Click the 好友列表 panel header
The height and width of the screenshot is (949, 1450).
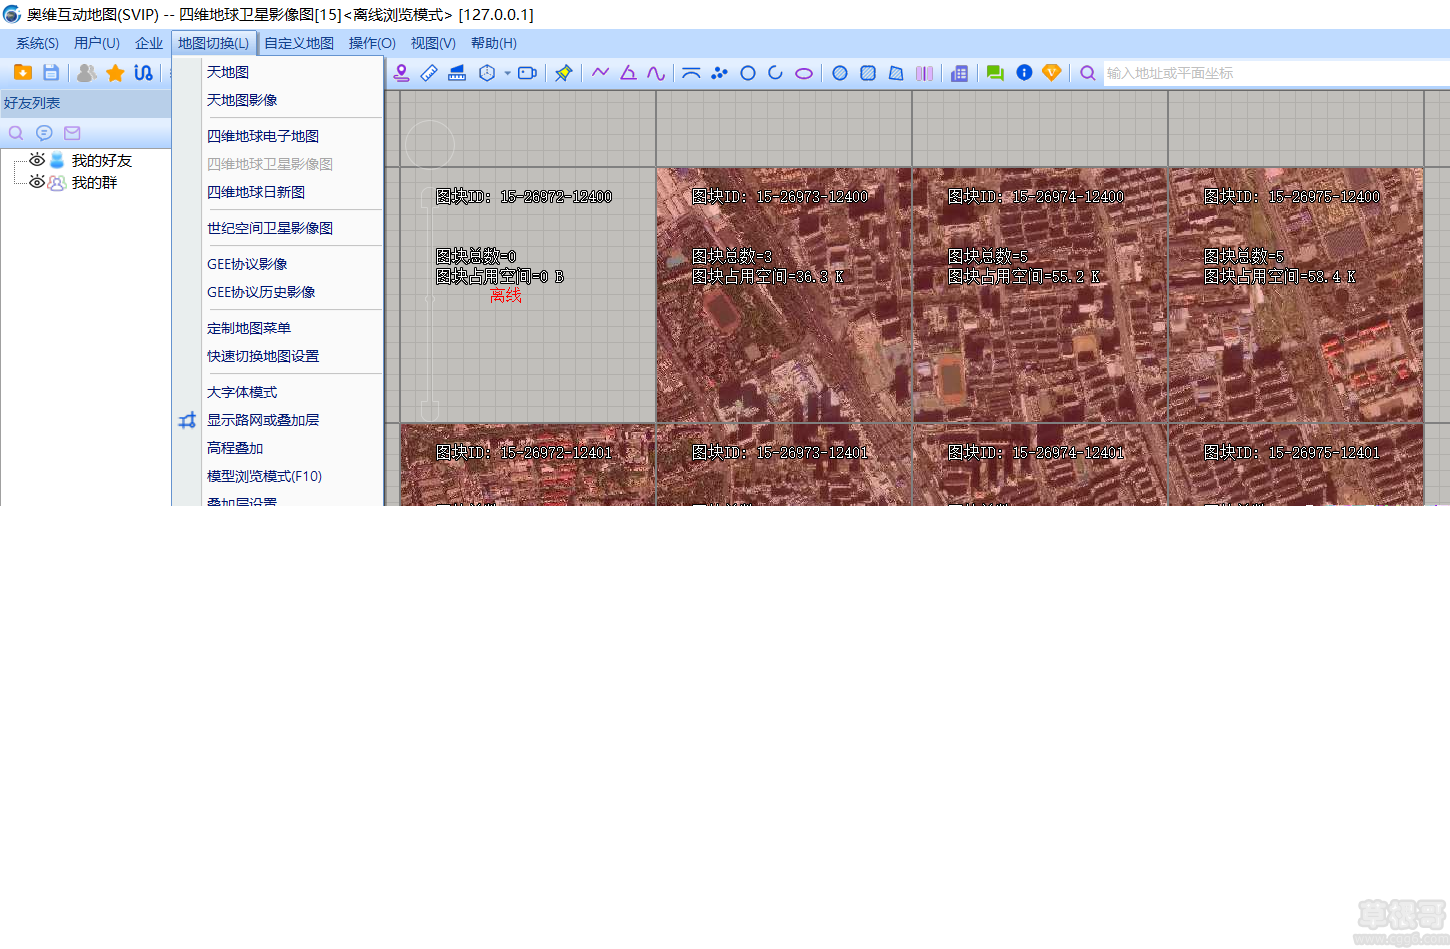[x=85, y=103]
